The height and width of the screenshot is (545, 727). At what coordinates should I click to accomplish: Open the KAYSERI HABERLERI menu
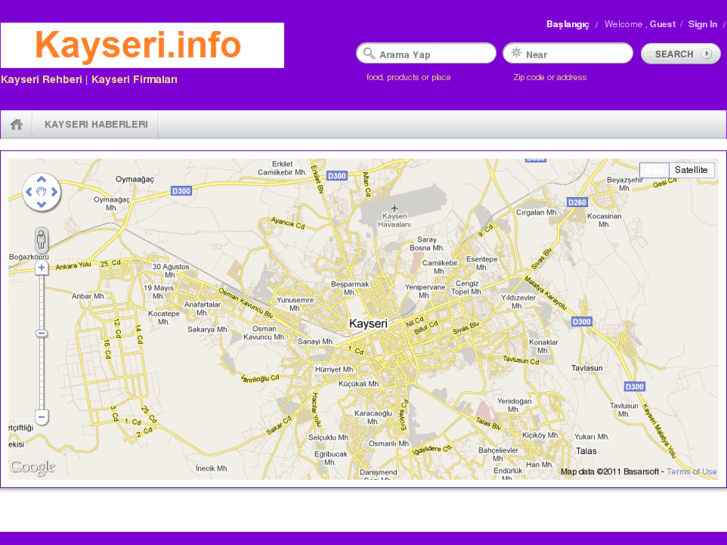96,124
